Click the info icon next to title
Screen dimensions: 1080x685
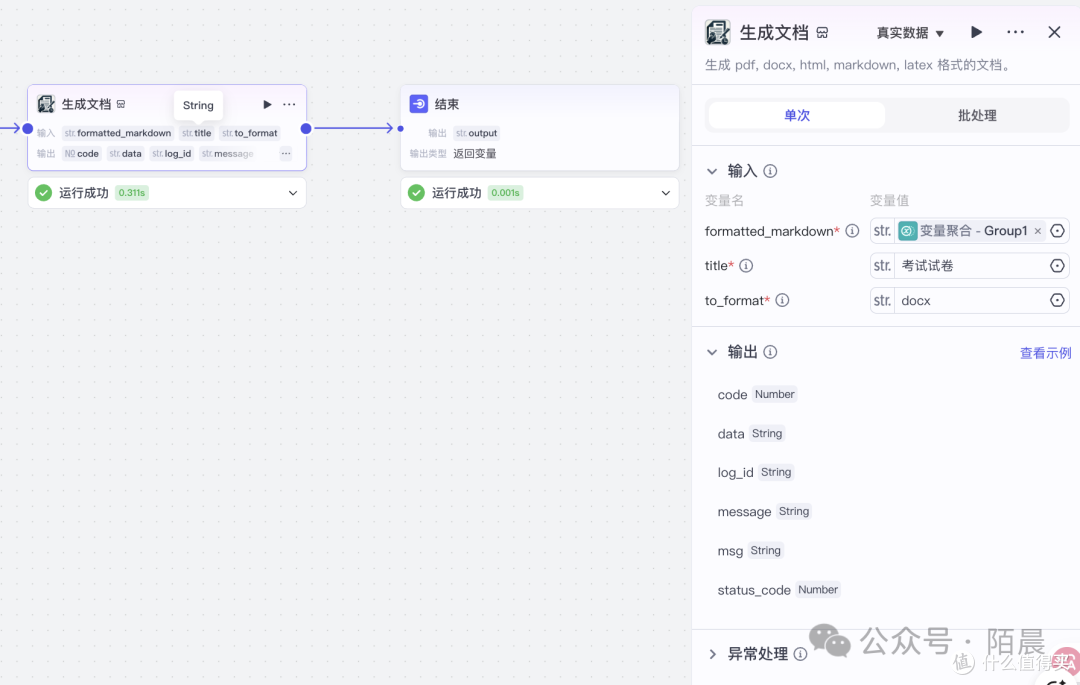point(746,266)
